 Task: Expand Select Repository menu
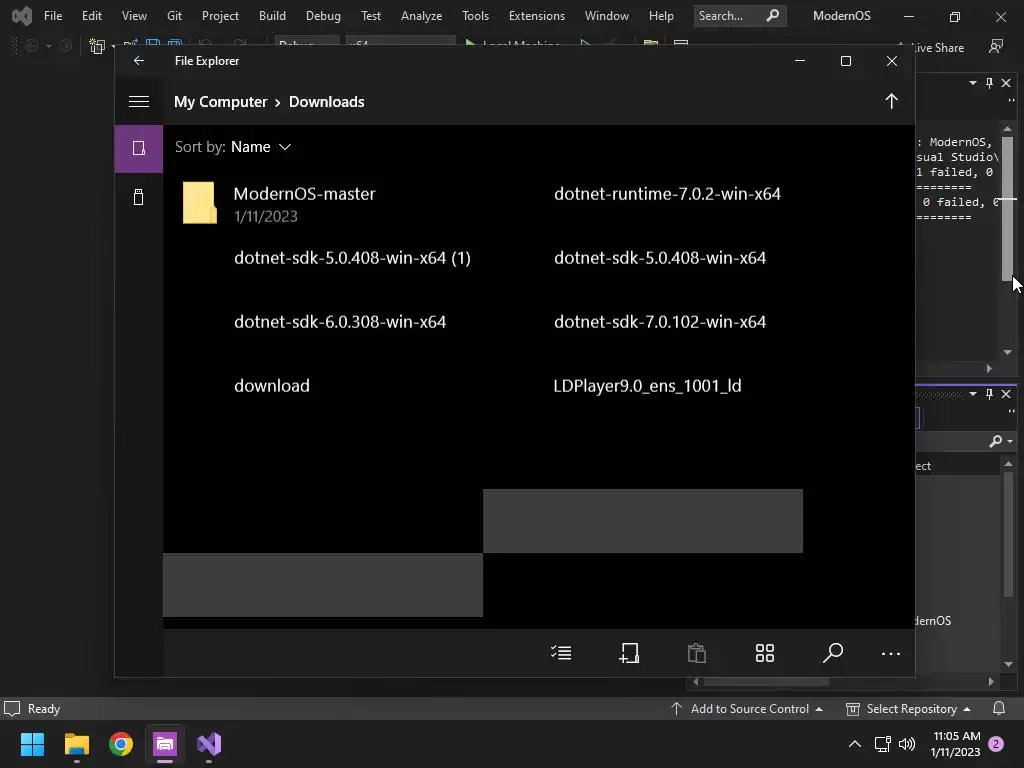pos(908,709)
